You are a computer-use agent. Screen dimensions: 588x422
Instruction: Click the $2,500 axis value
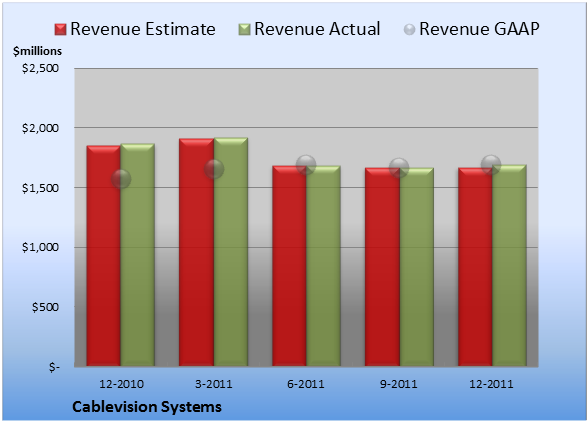[x=40, y=68]
